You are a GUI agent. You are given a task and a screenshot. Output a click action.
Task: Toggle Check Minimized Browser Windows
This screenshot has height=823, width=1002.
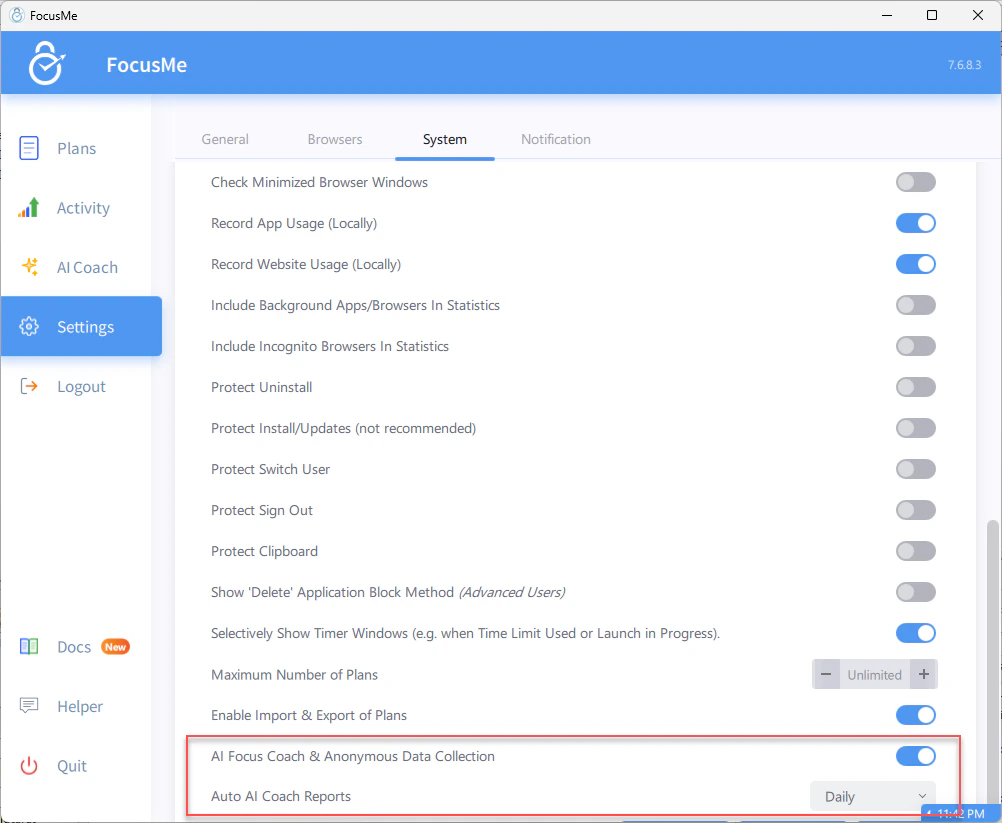point(915,182)
